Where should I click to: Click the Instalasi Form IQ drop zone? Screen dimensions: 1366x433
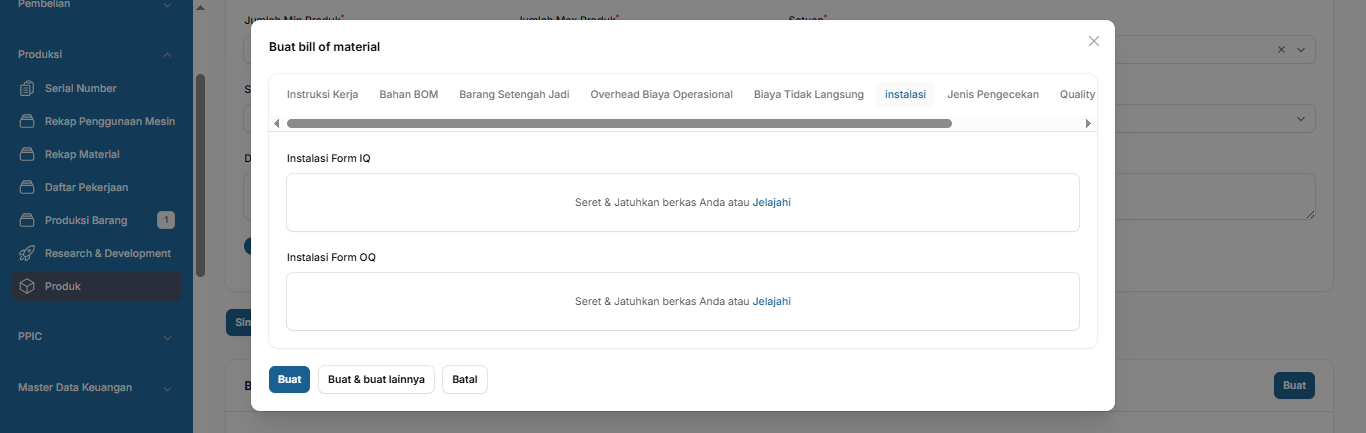click(x=683, y=203)
